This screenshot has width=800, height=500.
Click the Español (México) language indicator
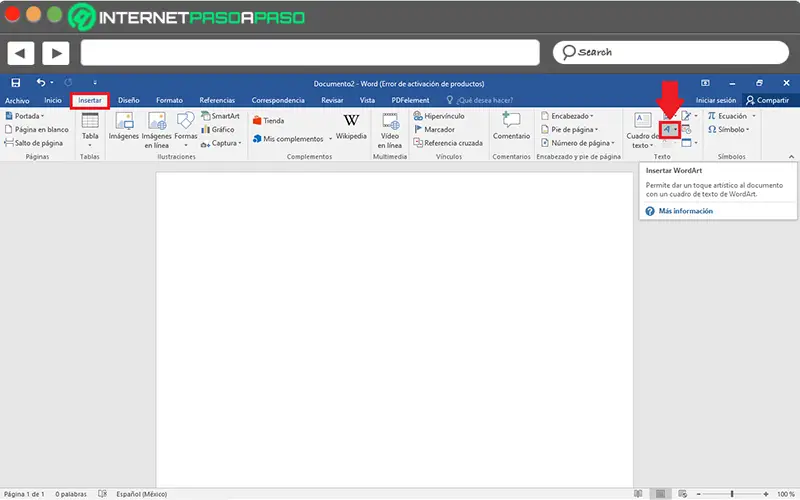(x=141, y=494)
